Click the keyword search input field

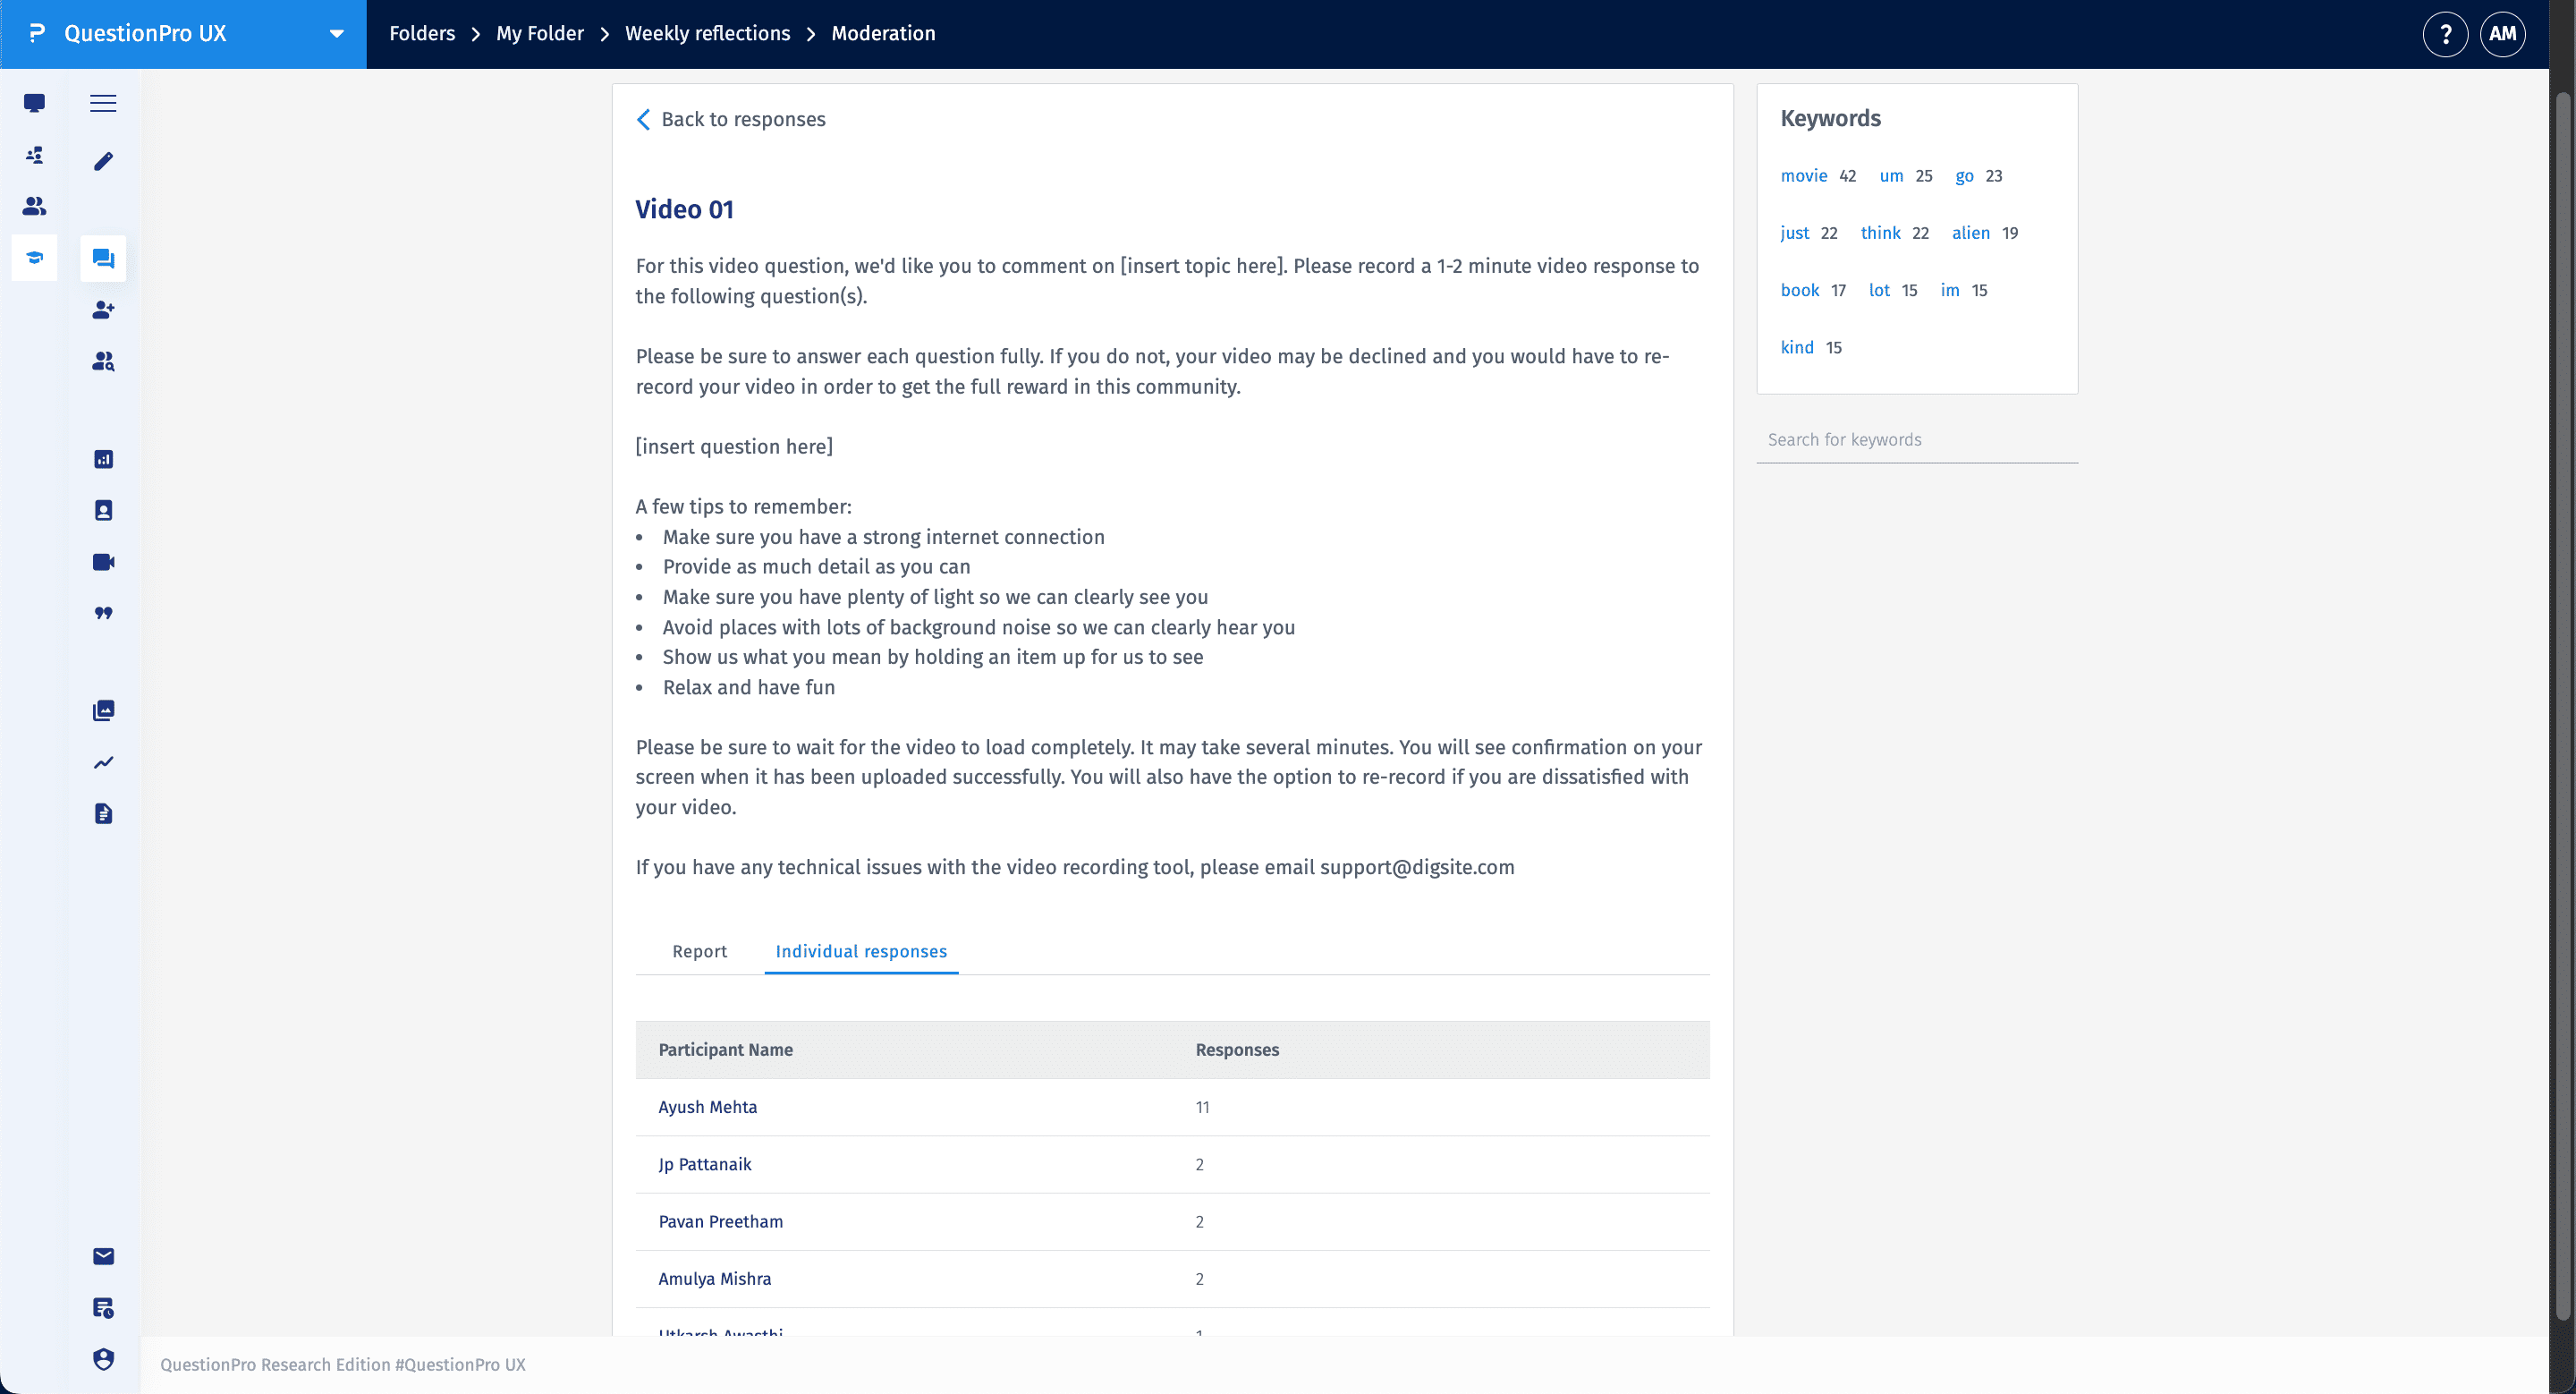pyautogui.click(x=1916, y=439)
